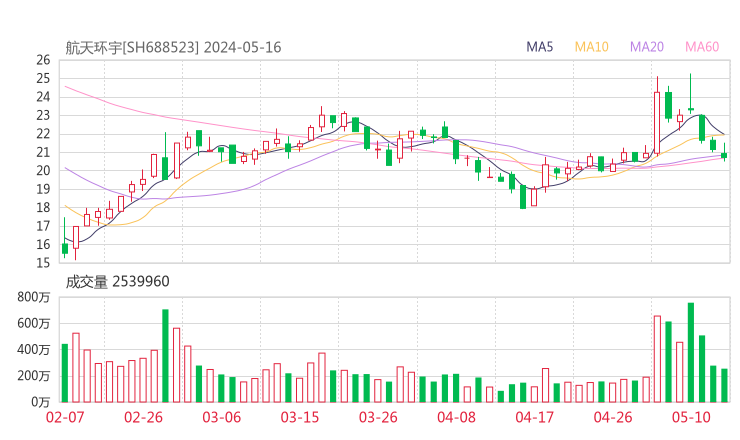Click the 400万 volume axis label
Viewport: 740px width, 440px height.
[34, 350]
